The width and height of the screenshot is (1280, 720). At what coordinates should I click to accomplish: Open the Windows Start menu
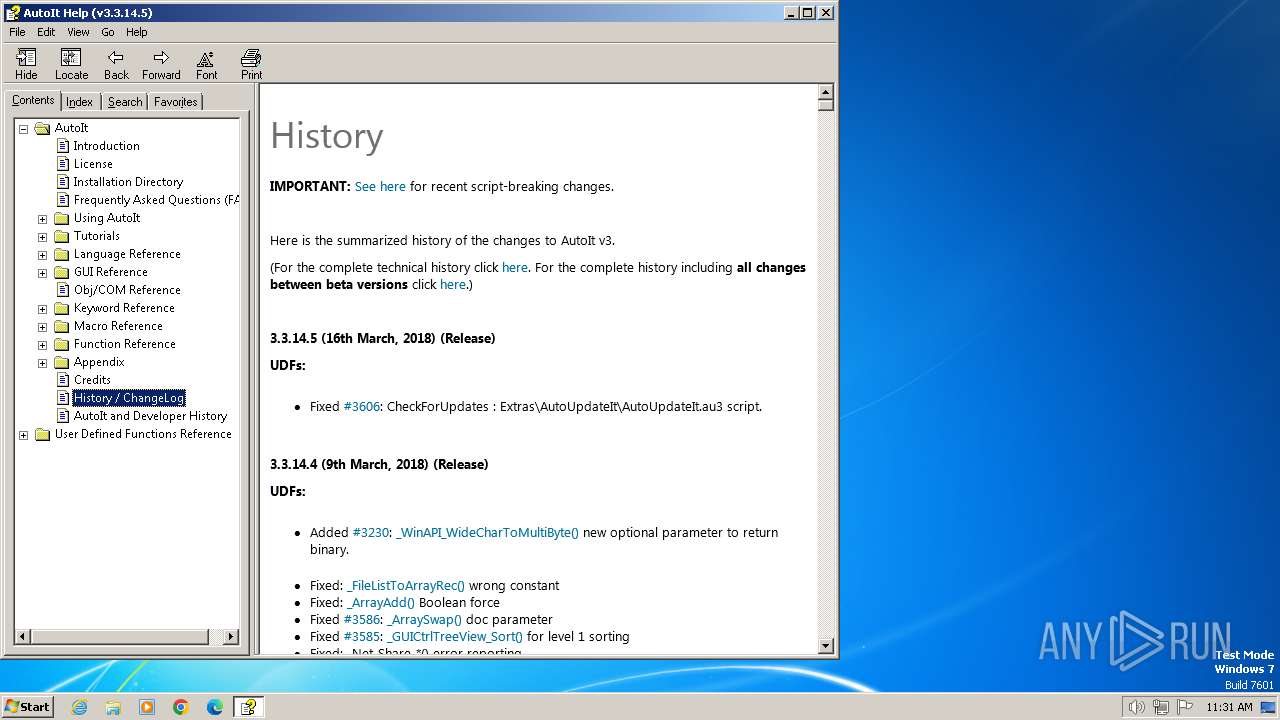point(27,706)
